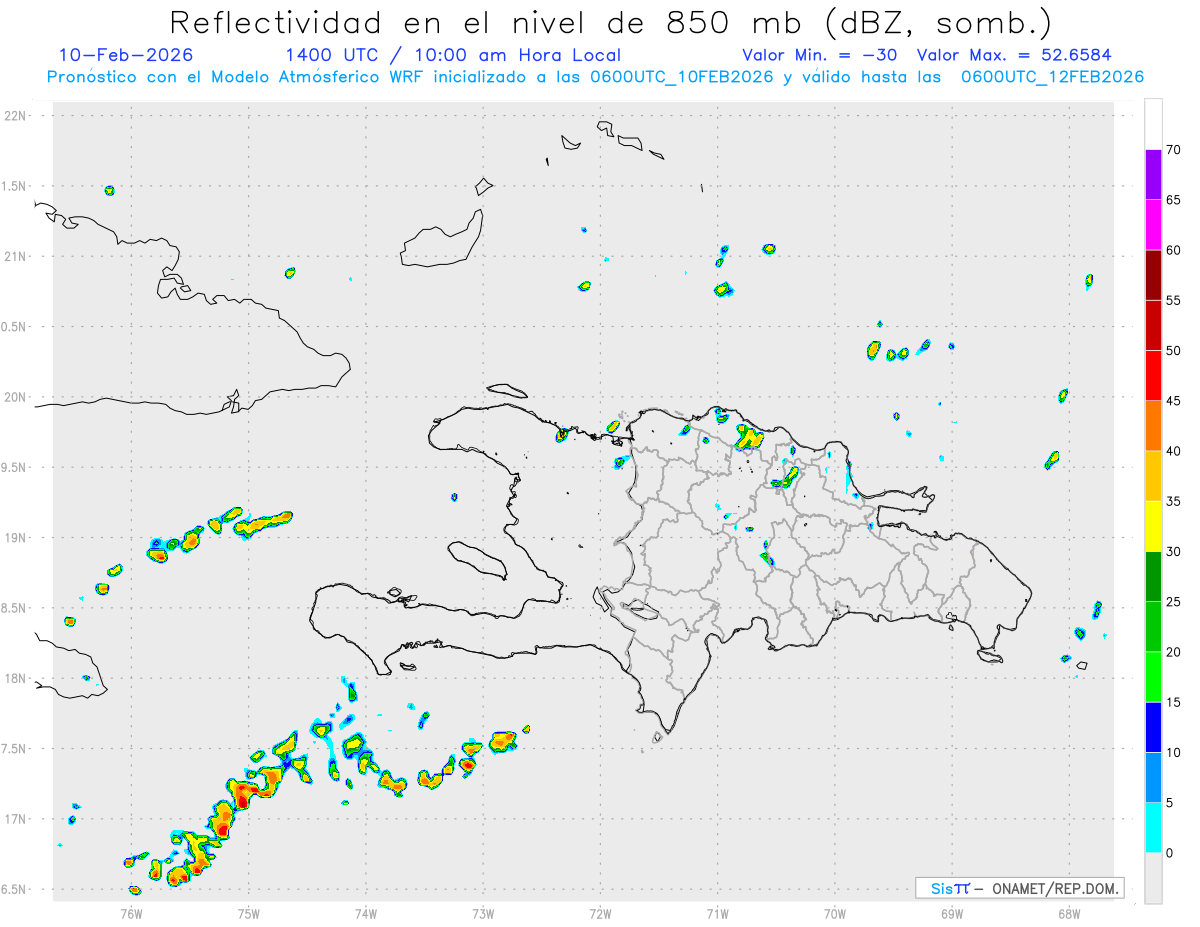Click the colorbar value '25'
This screenshot has width=1200, height=927.
(1174, 601)
